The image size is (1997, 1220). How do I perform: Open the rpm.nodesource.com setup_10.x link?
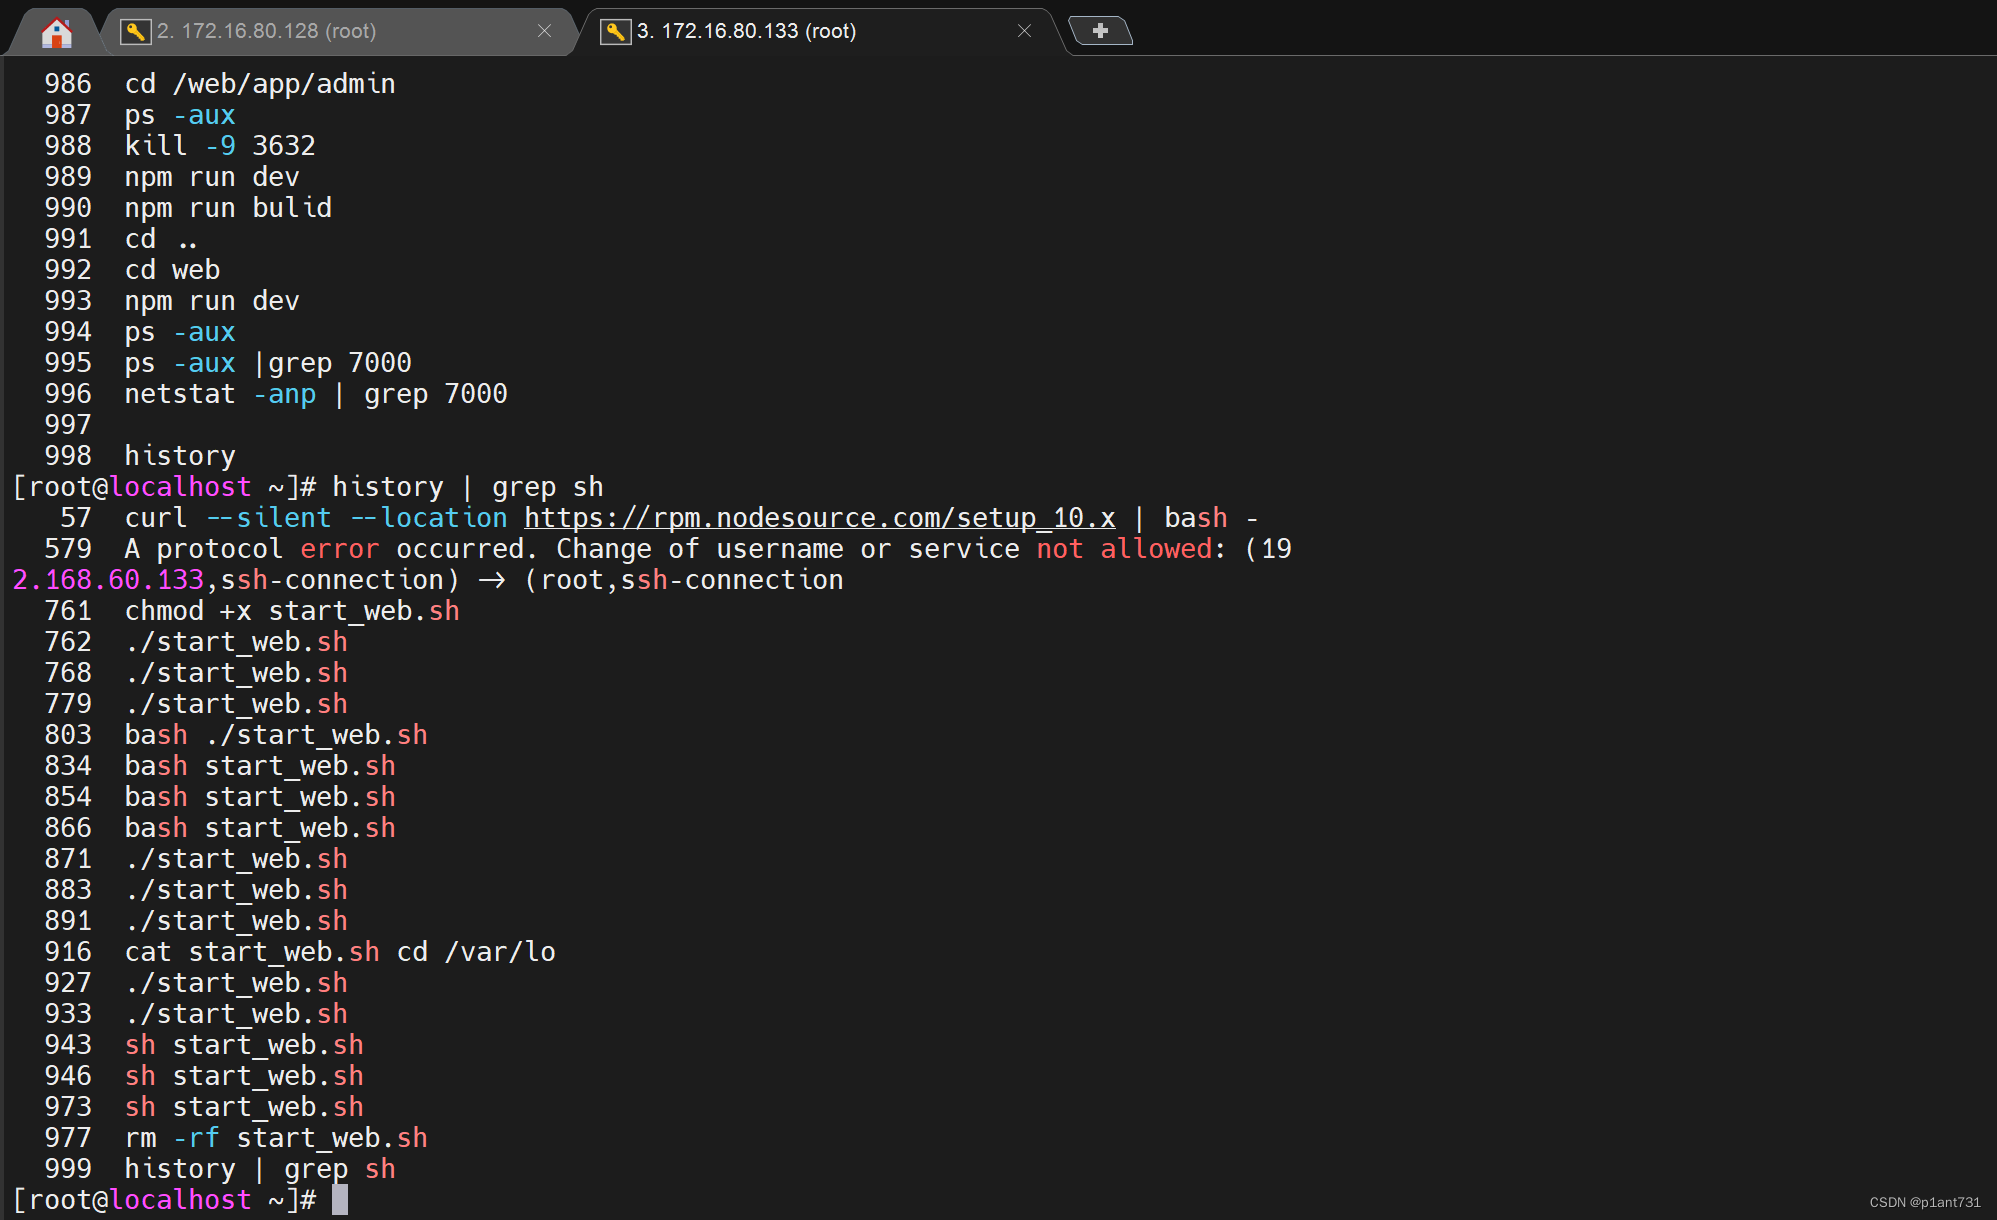(x=819, y=518)
